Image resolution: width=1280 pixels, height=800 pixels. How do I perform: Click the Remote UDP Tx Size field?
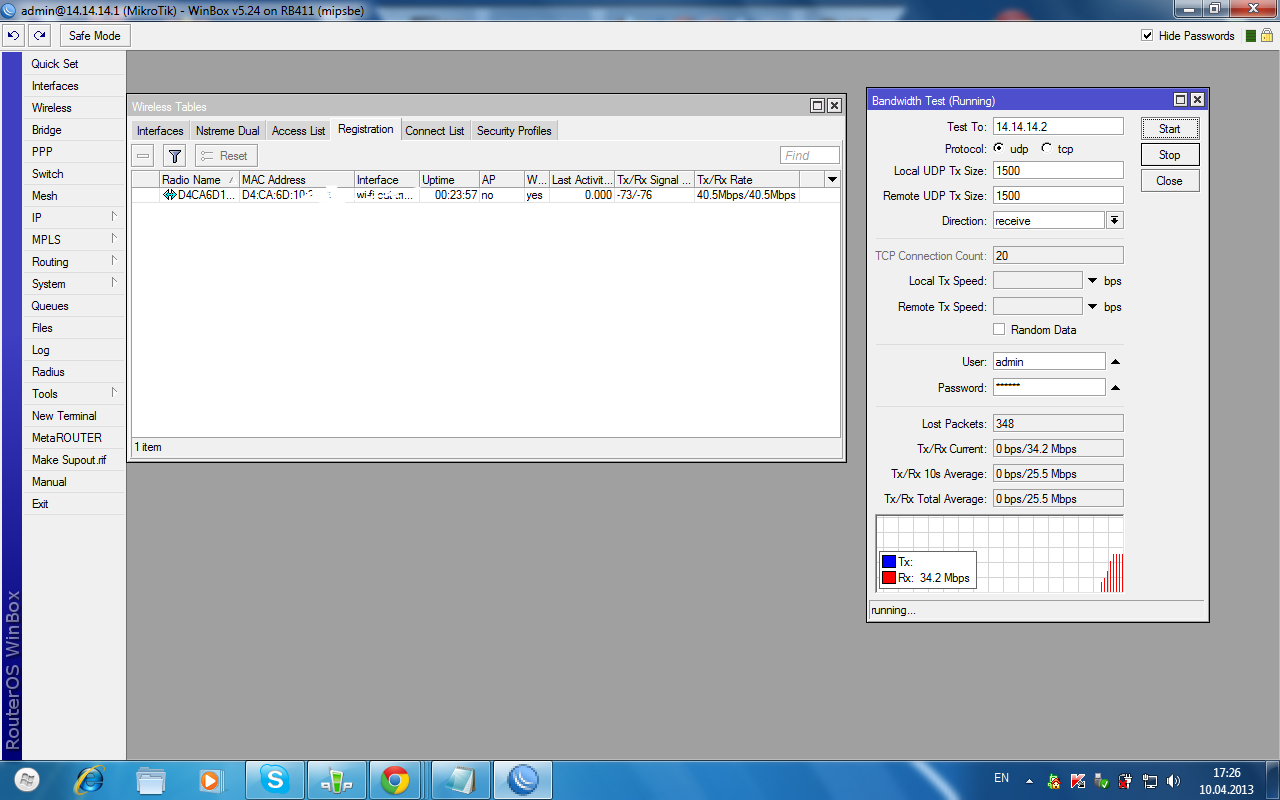point(1058,196)
